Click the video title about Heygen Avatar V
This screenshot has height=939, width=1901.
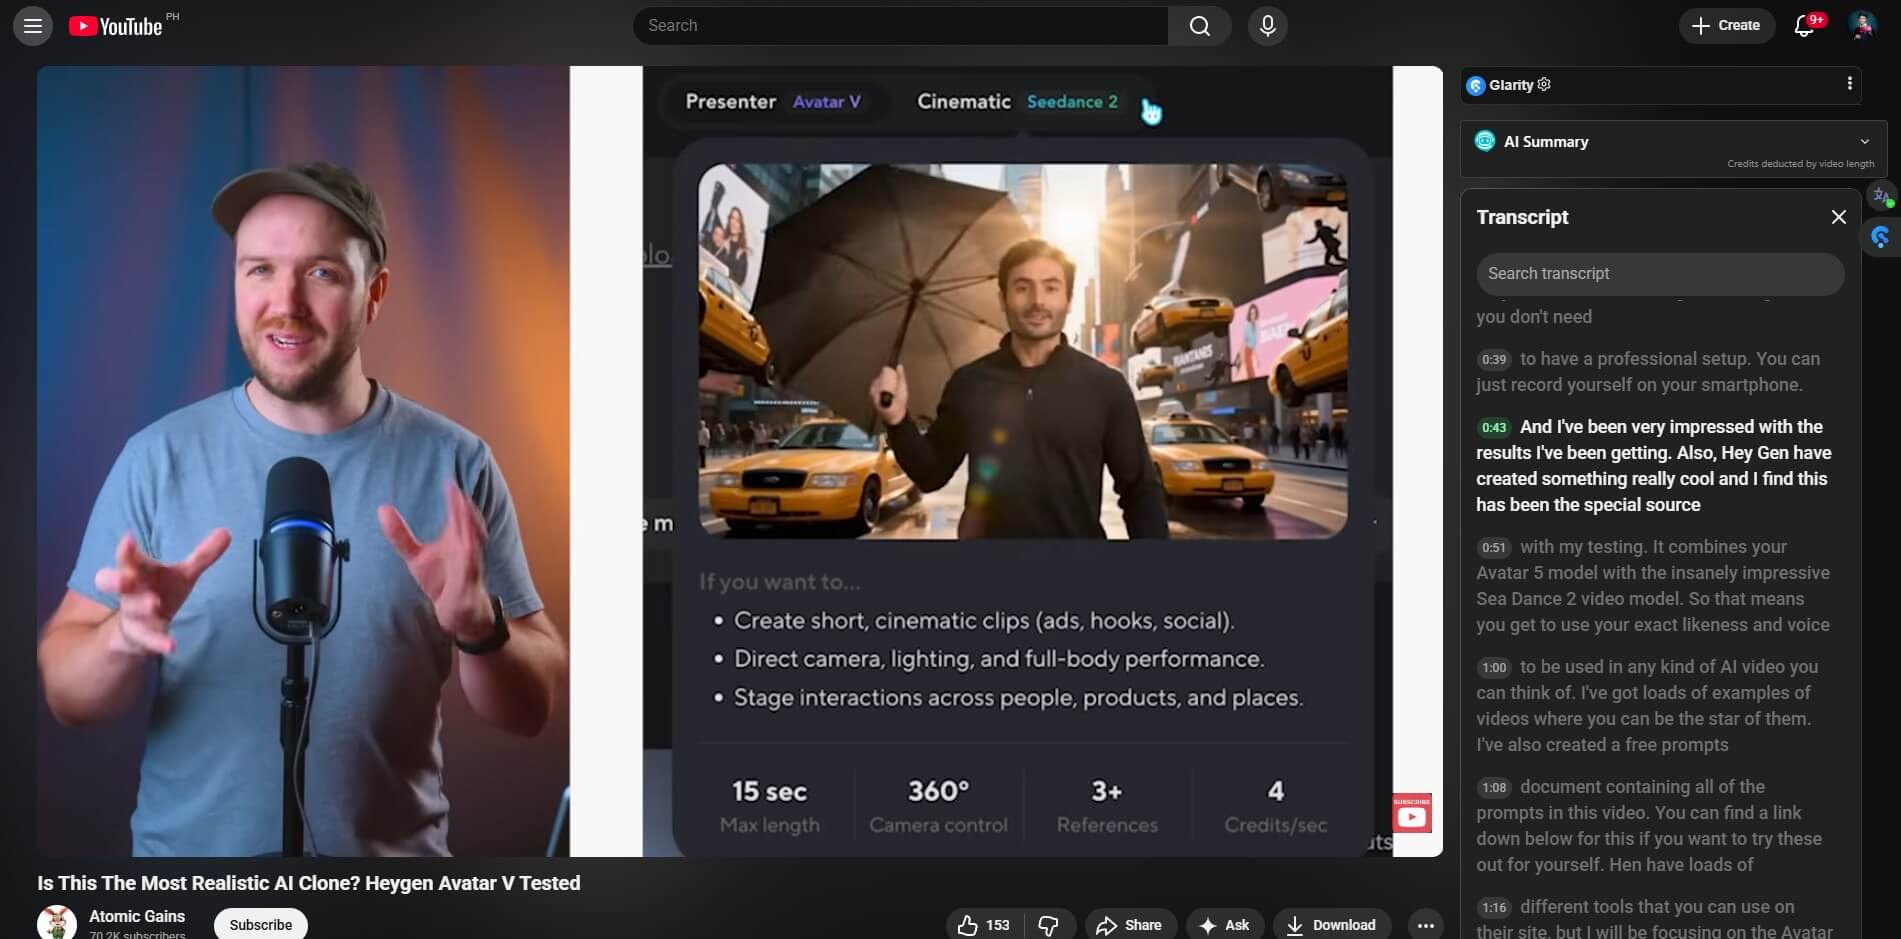309,883
